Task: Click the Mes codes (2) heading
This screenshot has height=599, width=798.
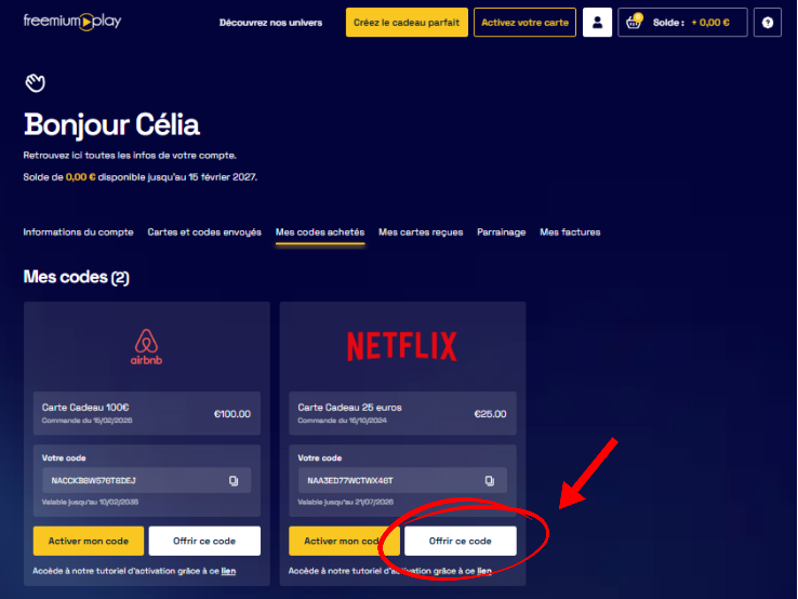Action: click(x=76, y=277)
